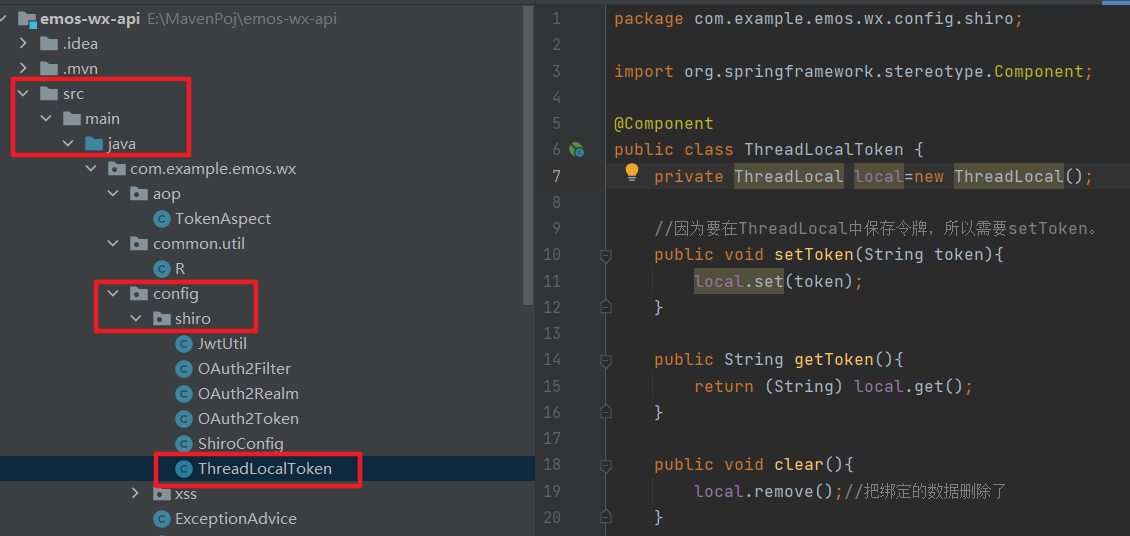This screenshot has width=1130, height=536.
Task: Collapse the src folder chevron
Action: (x=23, y=94)
